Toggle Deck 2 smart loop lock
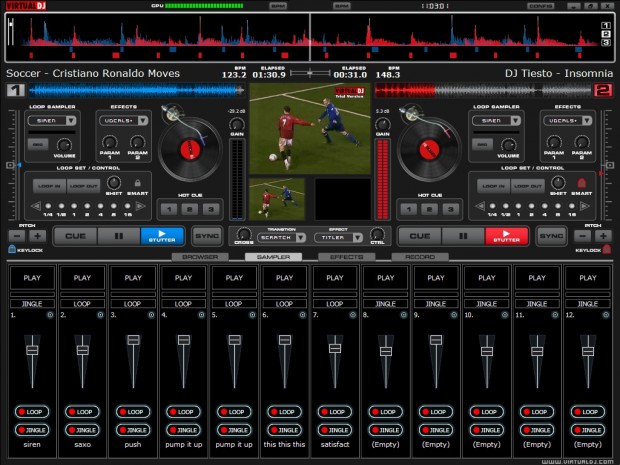This screenshot has height=465, width=620. [x=581, y=183]
